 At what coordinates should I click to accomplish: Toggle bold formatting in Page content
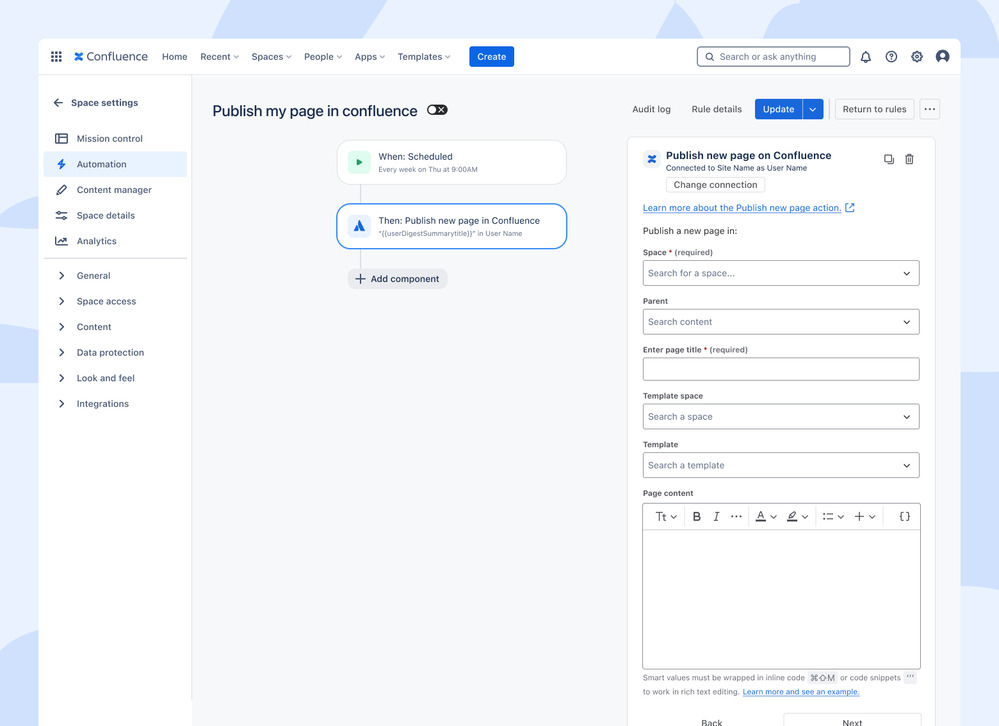pos(696,516)
